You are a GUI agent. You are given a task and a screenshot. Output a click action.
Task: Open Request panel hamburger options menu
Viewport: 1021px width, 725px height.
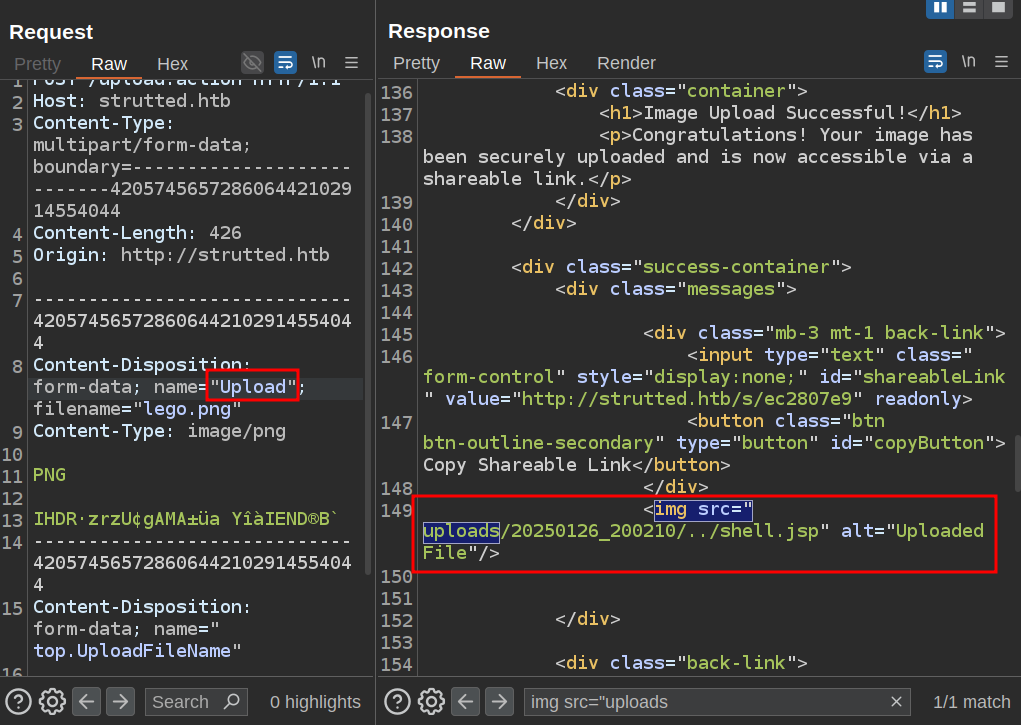click(x=351, y=62)
